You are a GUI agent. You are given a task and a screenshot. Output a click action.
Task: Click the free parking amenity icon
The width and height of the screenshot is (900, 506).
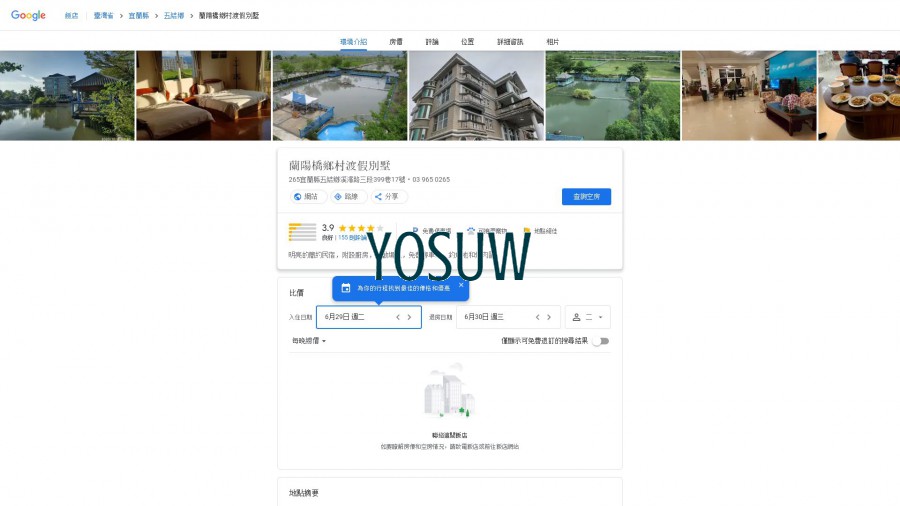(x=415, y=231)
